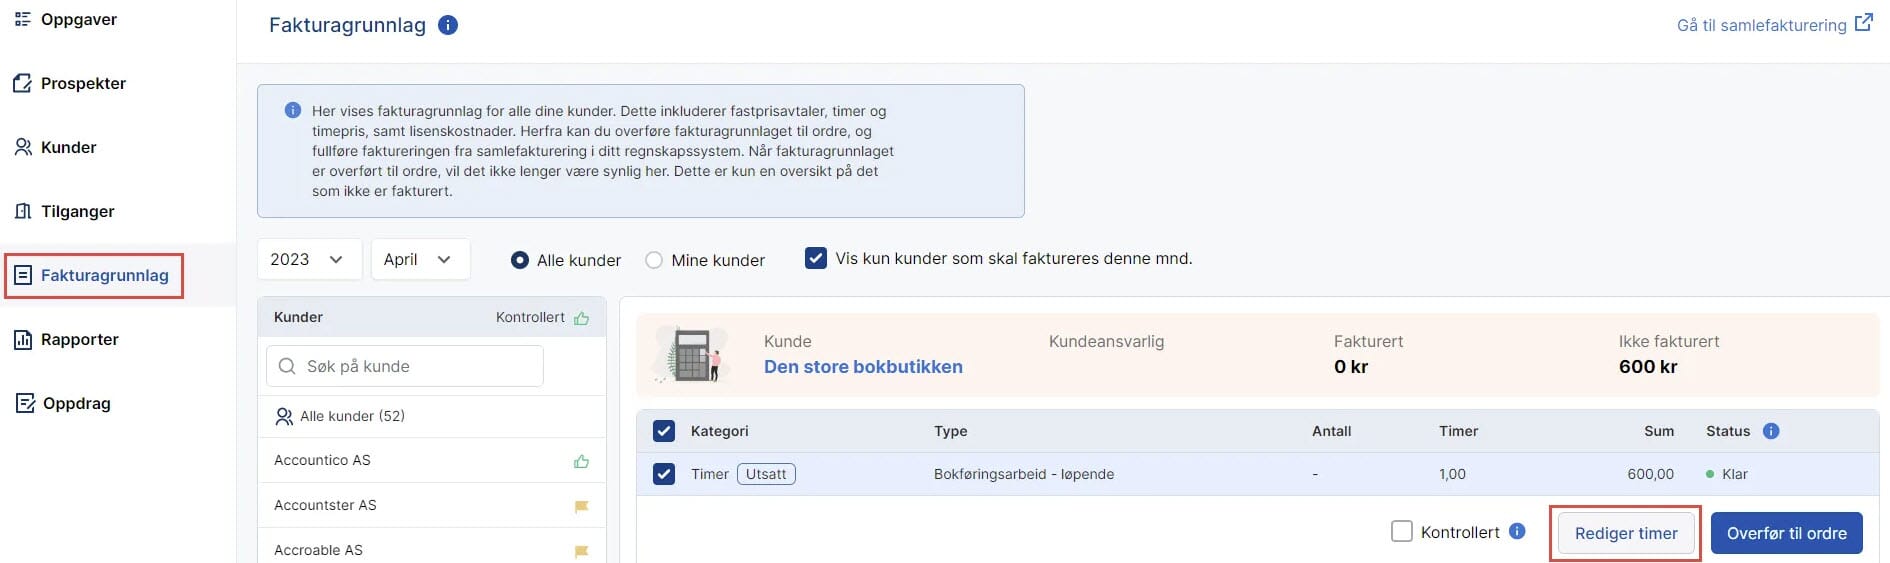Uncheck Vis kun kunder som skal faktureres

coord(816,258)
